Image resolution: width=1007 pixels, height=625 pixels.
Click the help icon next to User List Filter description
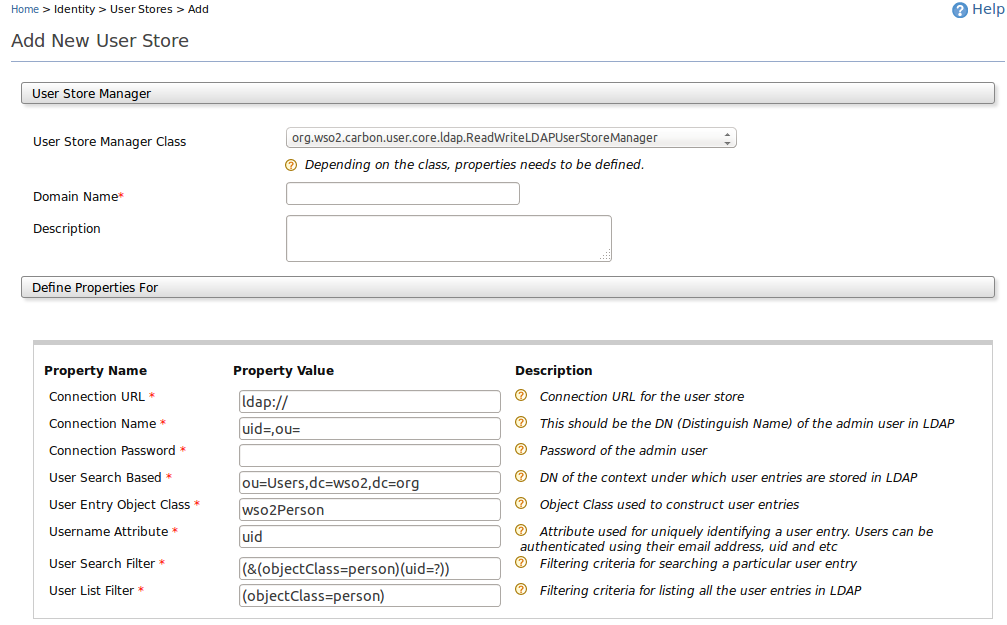point(521,590)
